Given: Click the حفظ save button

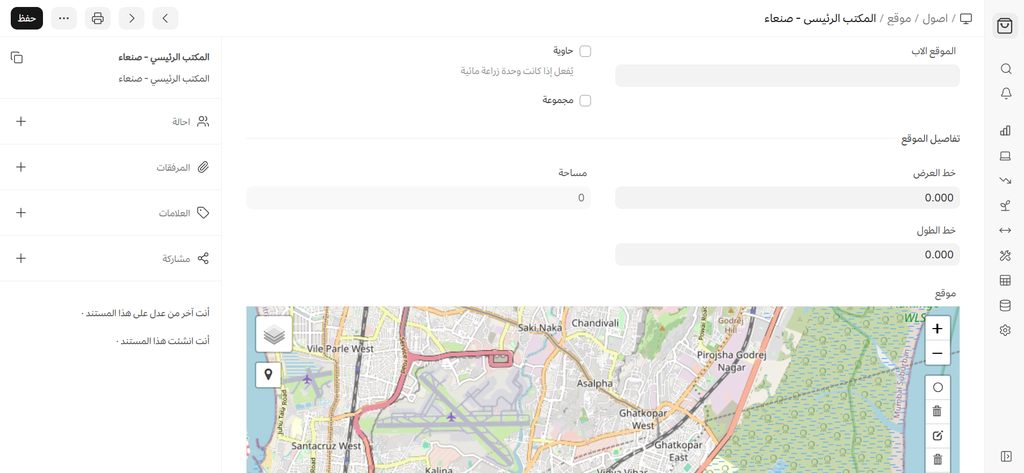Looking at the screenshot, I should 27,18.
